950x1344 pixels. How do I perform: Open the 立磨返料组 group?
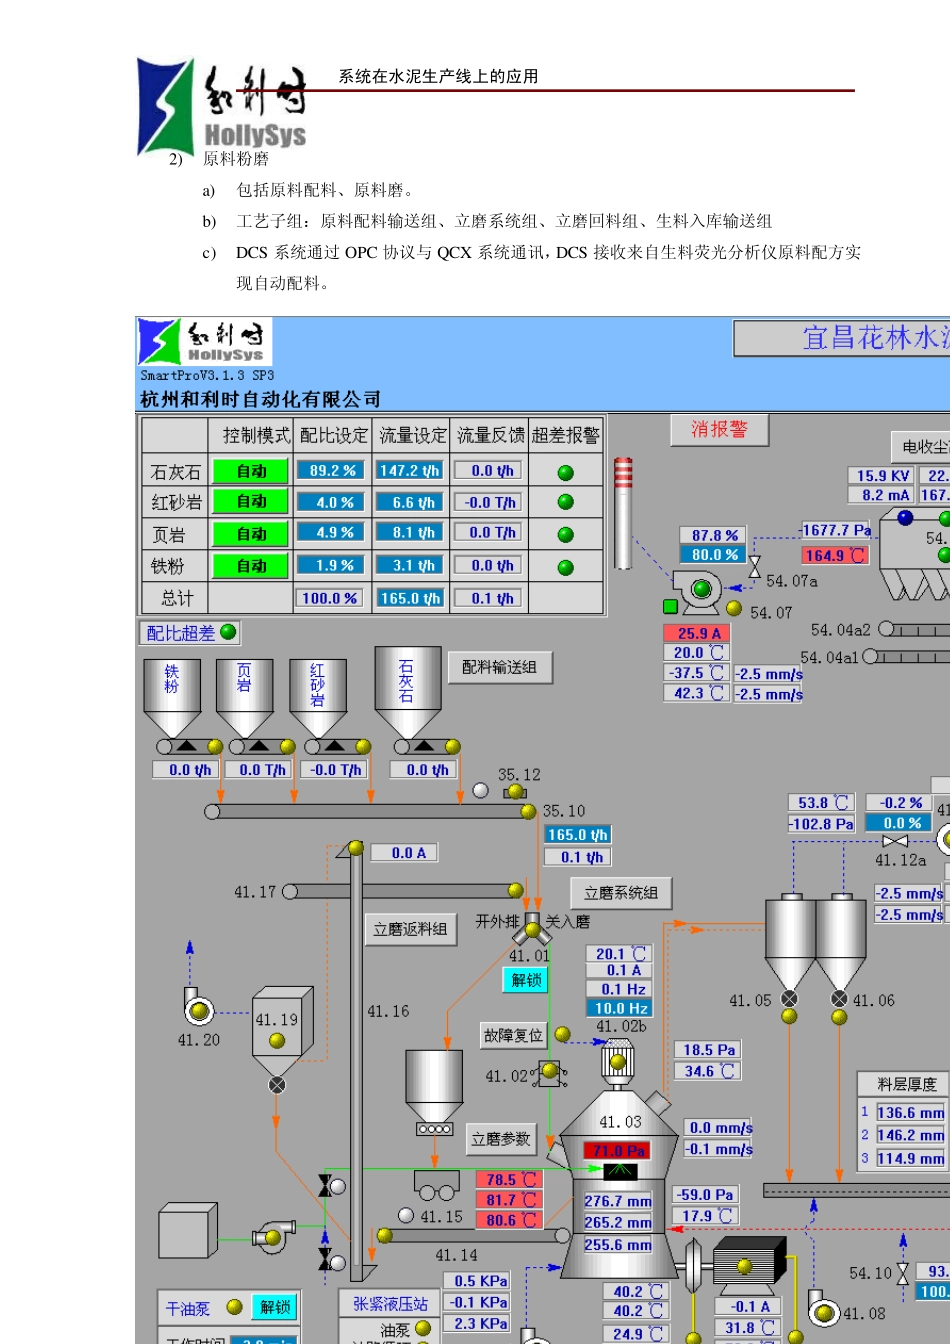pos(410,929)
